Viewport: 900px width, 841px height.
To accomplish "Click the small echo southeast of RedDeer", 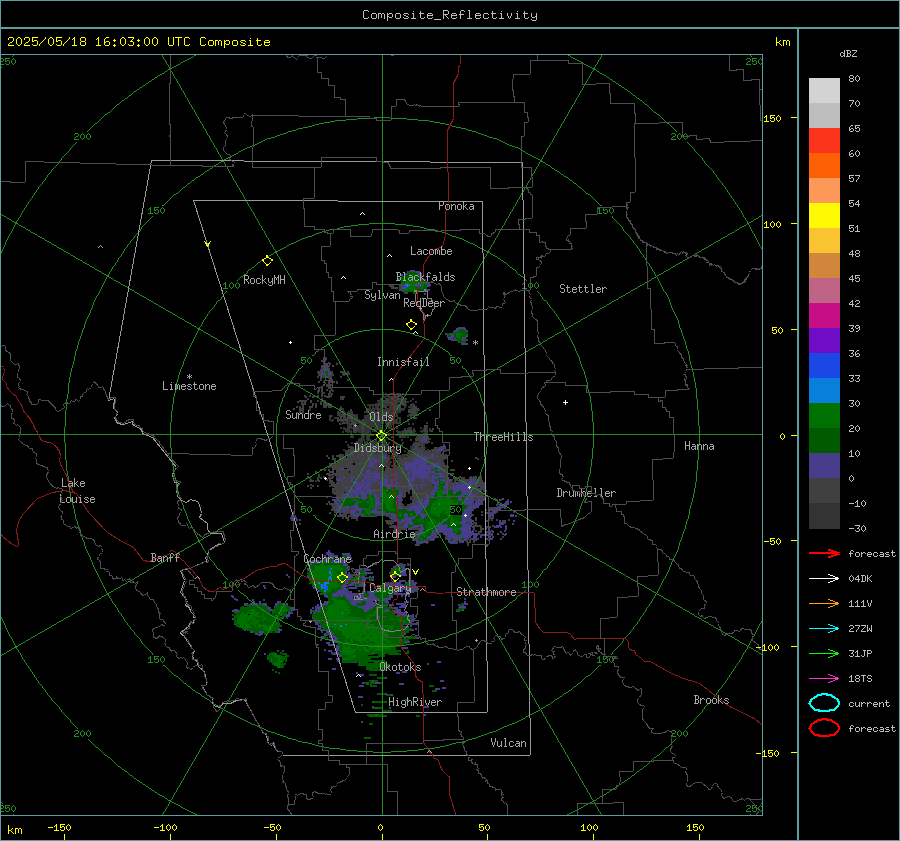I will [459, 335].
